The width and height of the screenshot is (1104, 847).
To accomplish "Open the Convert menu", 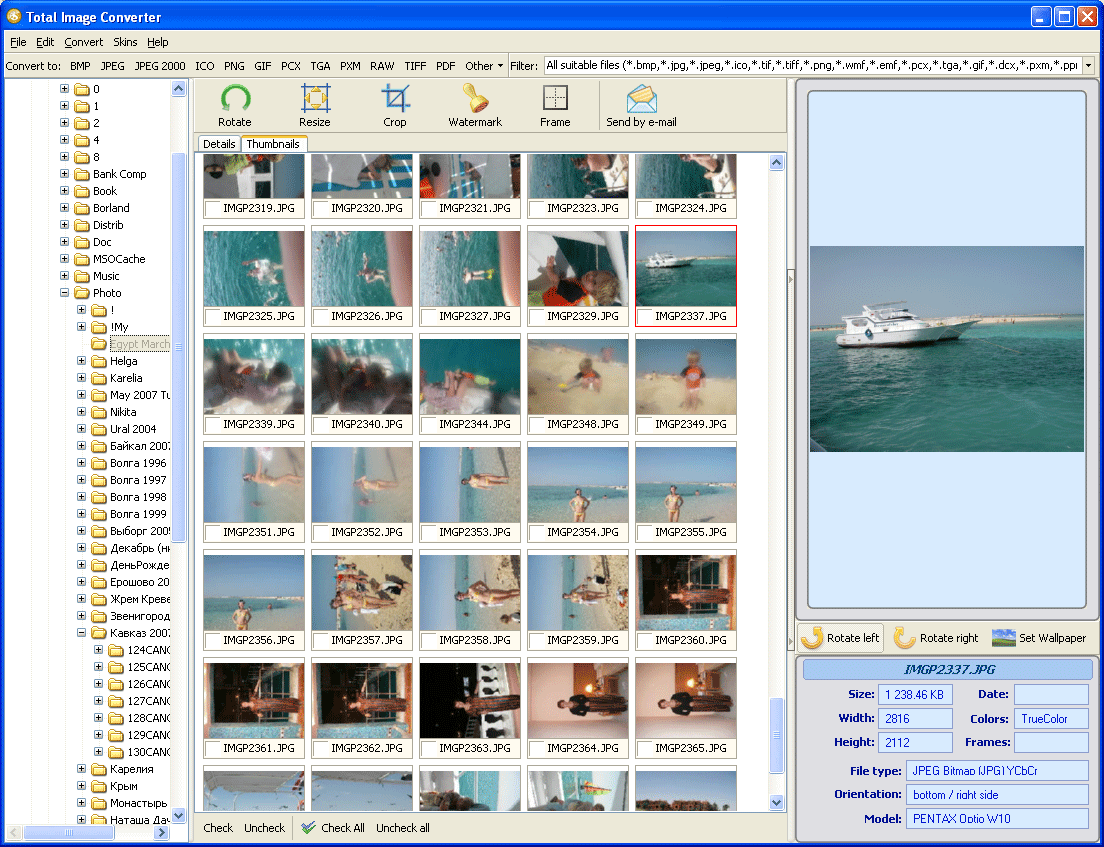I will point(84,42).
